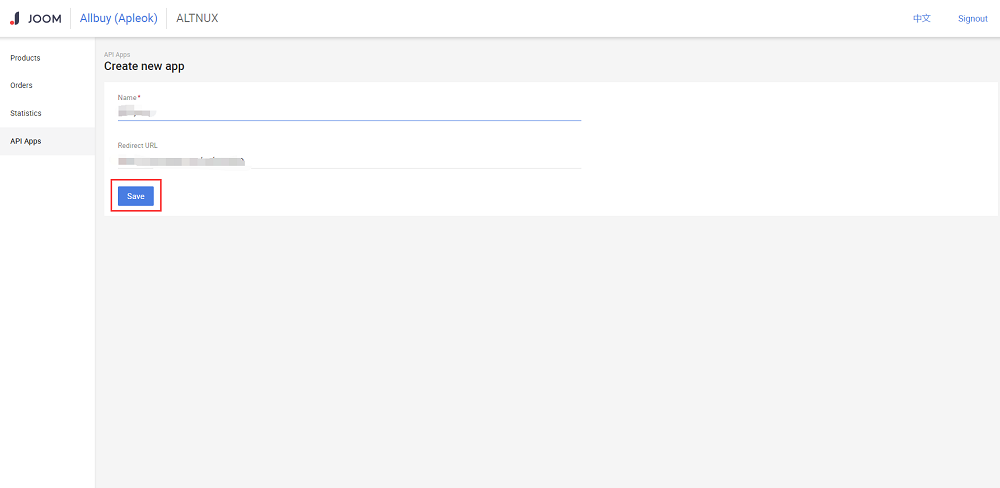Screen dimensions: 1000x488
Task: Open Products in the sidebar
Action: (x=25, y=58)
